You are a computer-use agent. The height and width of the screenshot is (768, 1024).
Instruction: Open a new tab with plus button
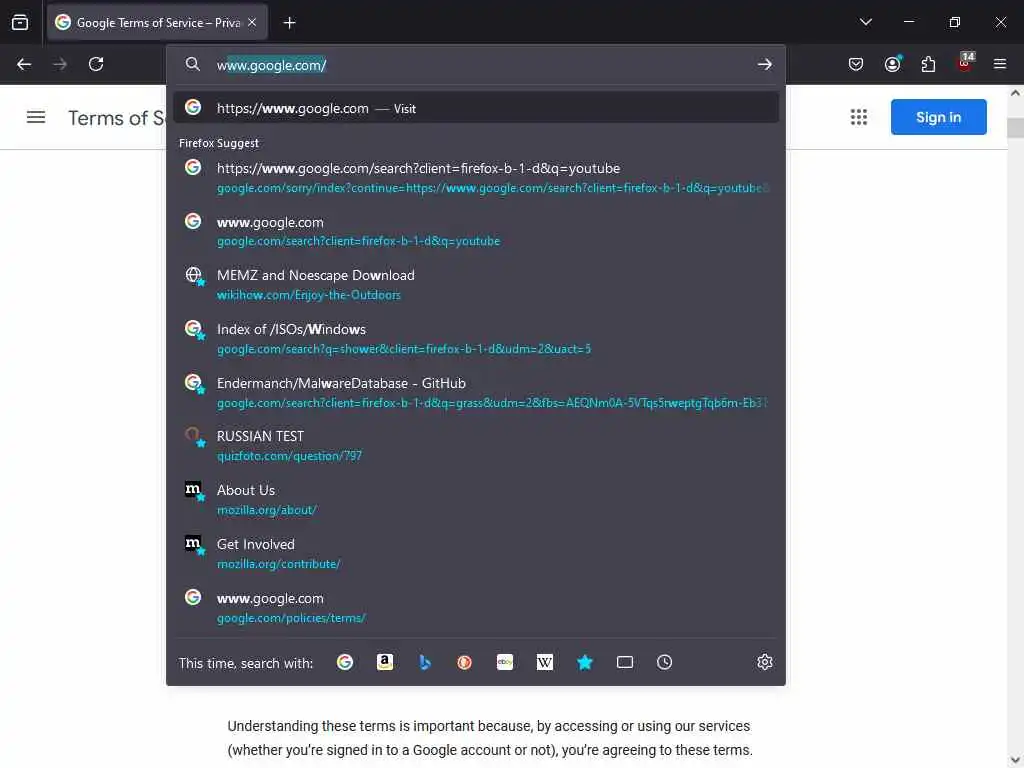(x=289, y=23)
